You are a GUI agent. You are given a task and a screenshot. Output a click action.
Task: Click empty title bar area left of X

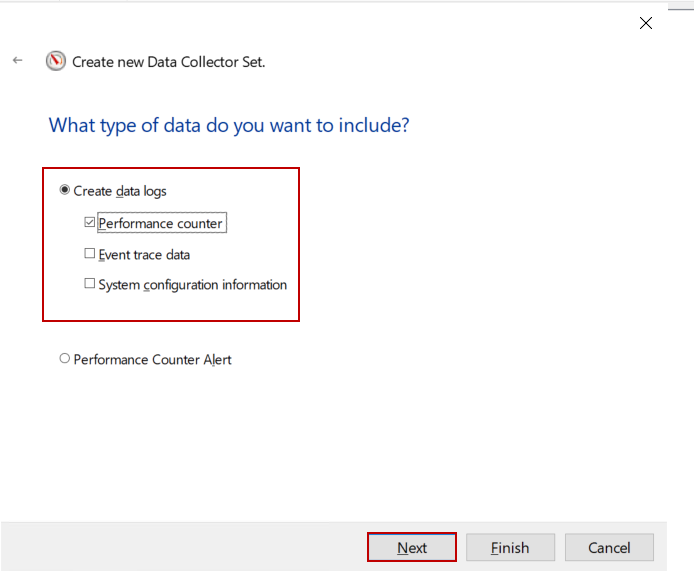click(350, 23)
